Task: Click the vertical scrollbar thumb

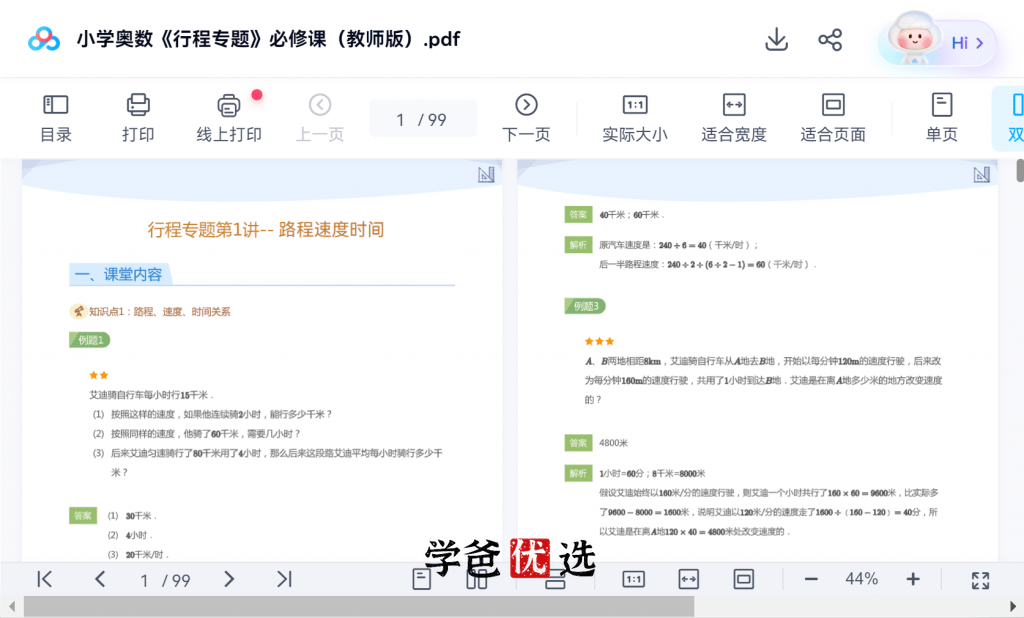Action: pyautogui.click(x=1020, y=170)
